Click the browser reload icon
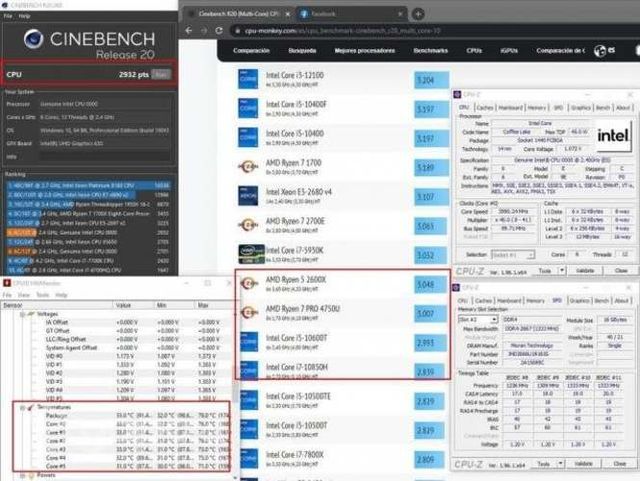The height and width of the screenshot is (481, 640). click(217, 30)
